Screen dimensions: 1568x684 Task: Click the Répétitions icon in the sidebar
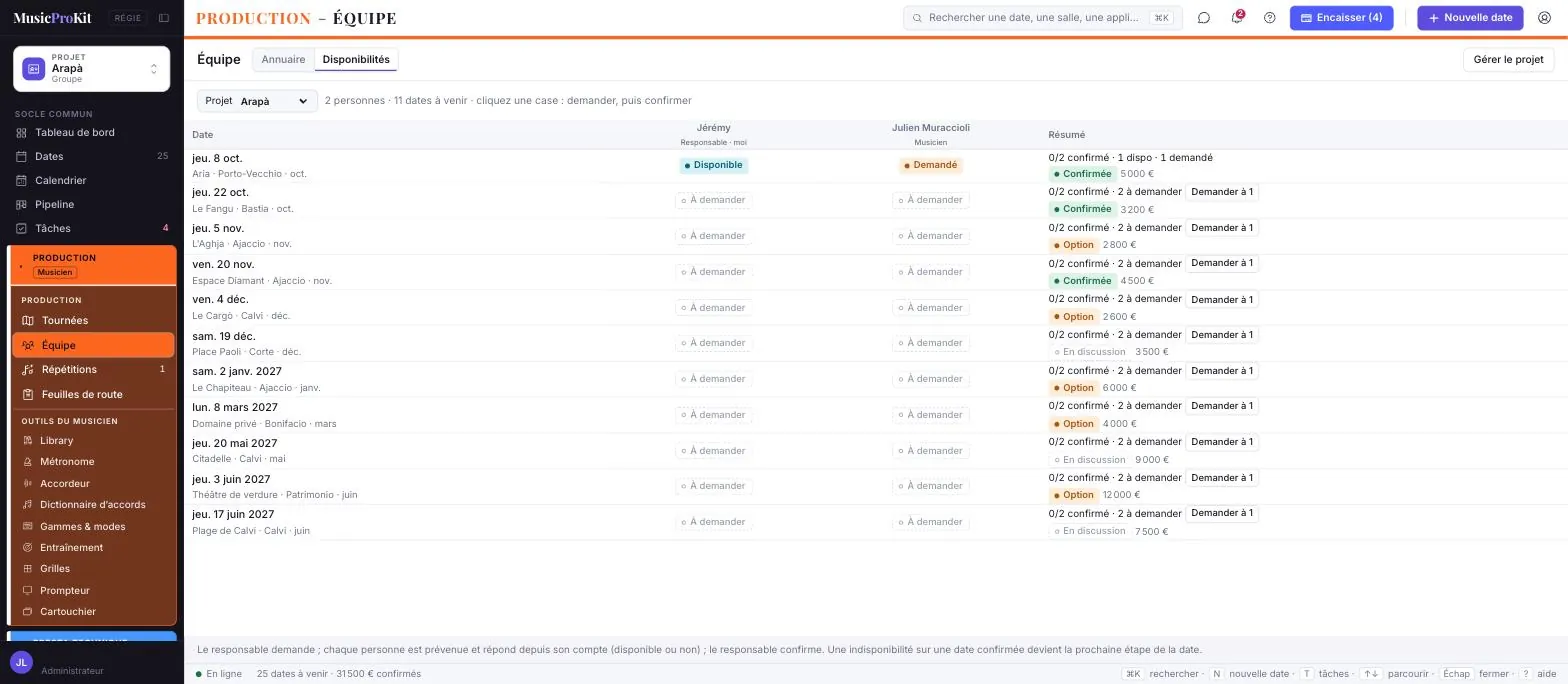pos(28,370)
